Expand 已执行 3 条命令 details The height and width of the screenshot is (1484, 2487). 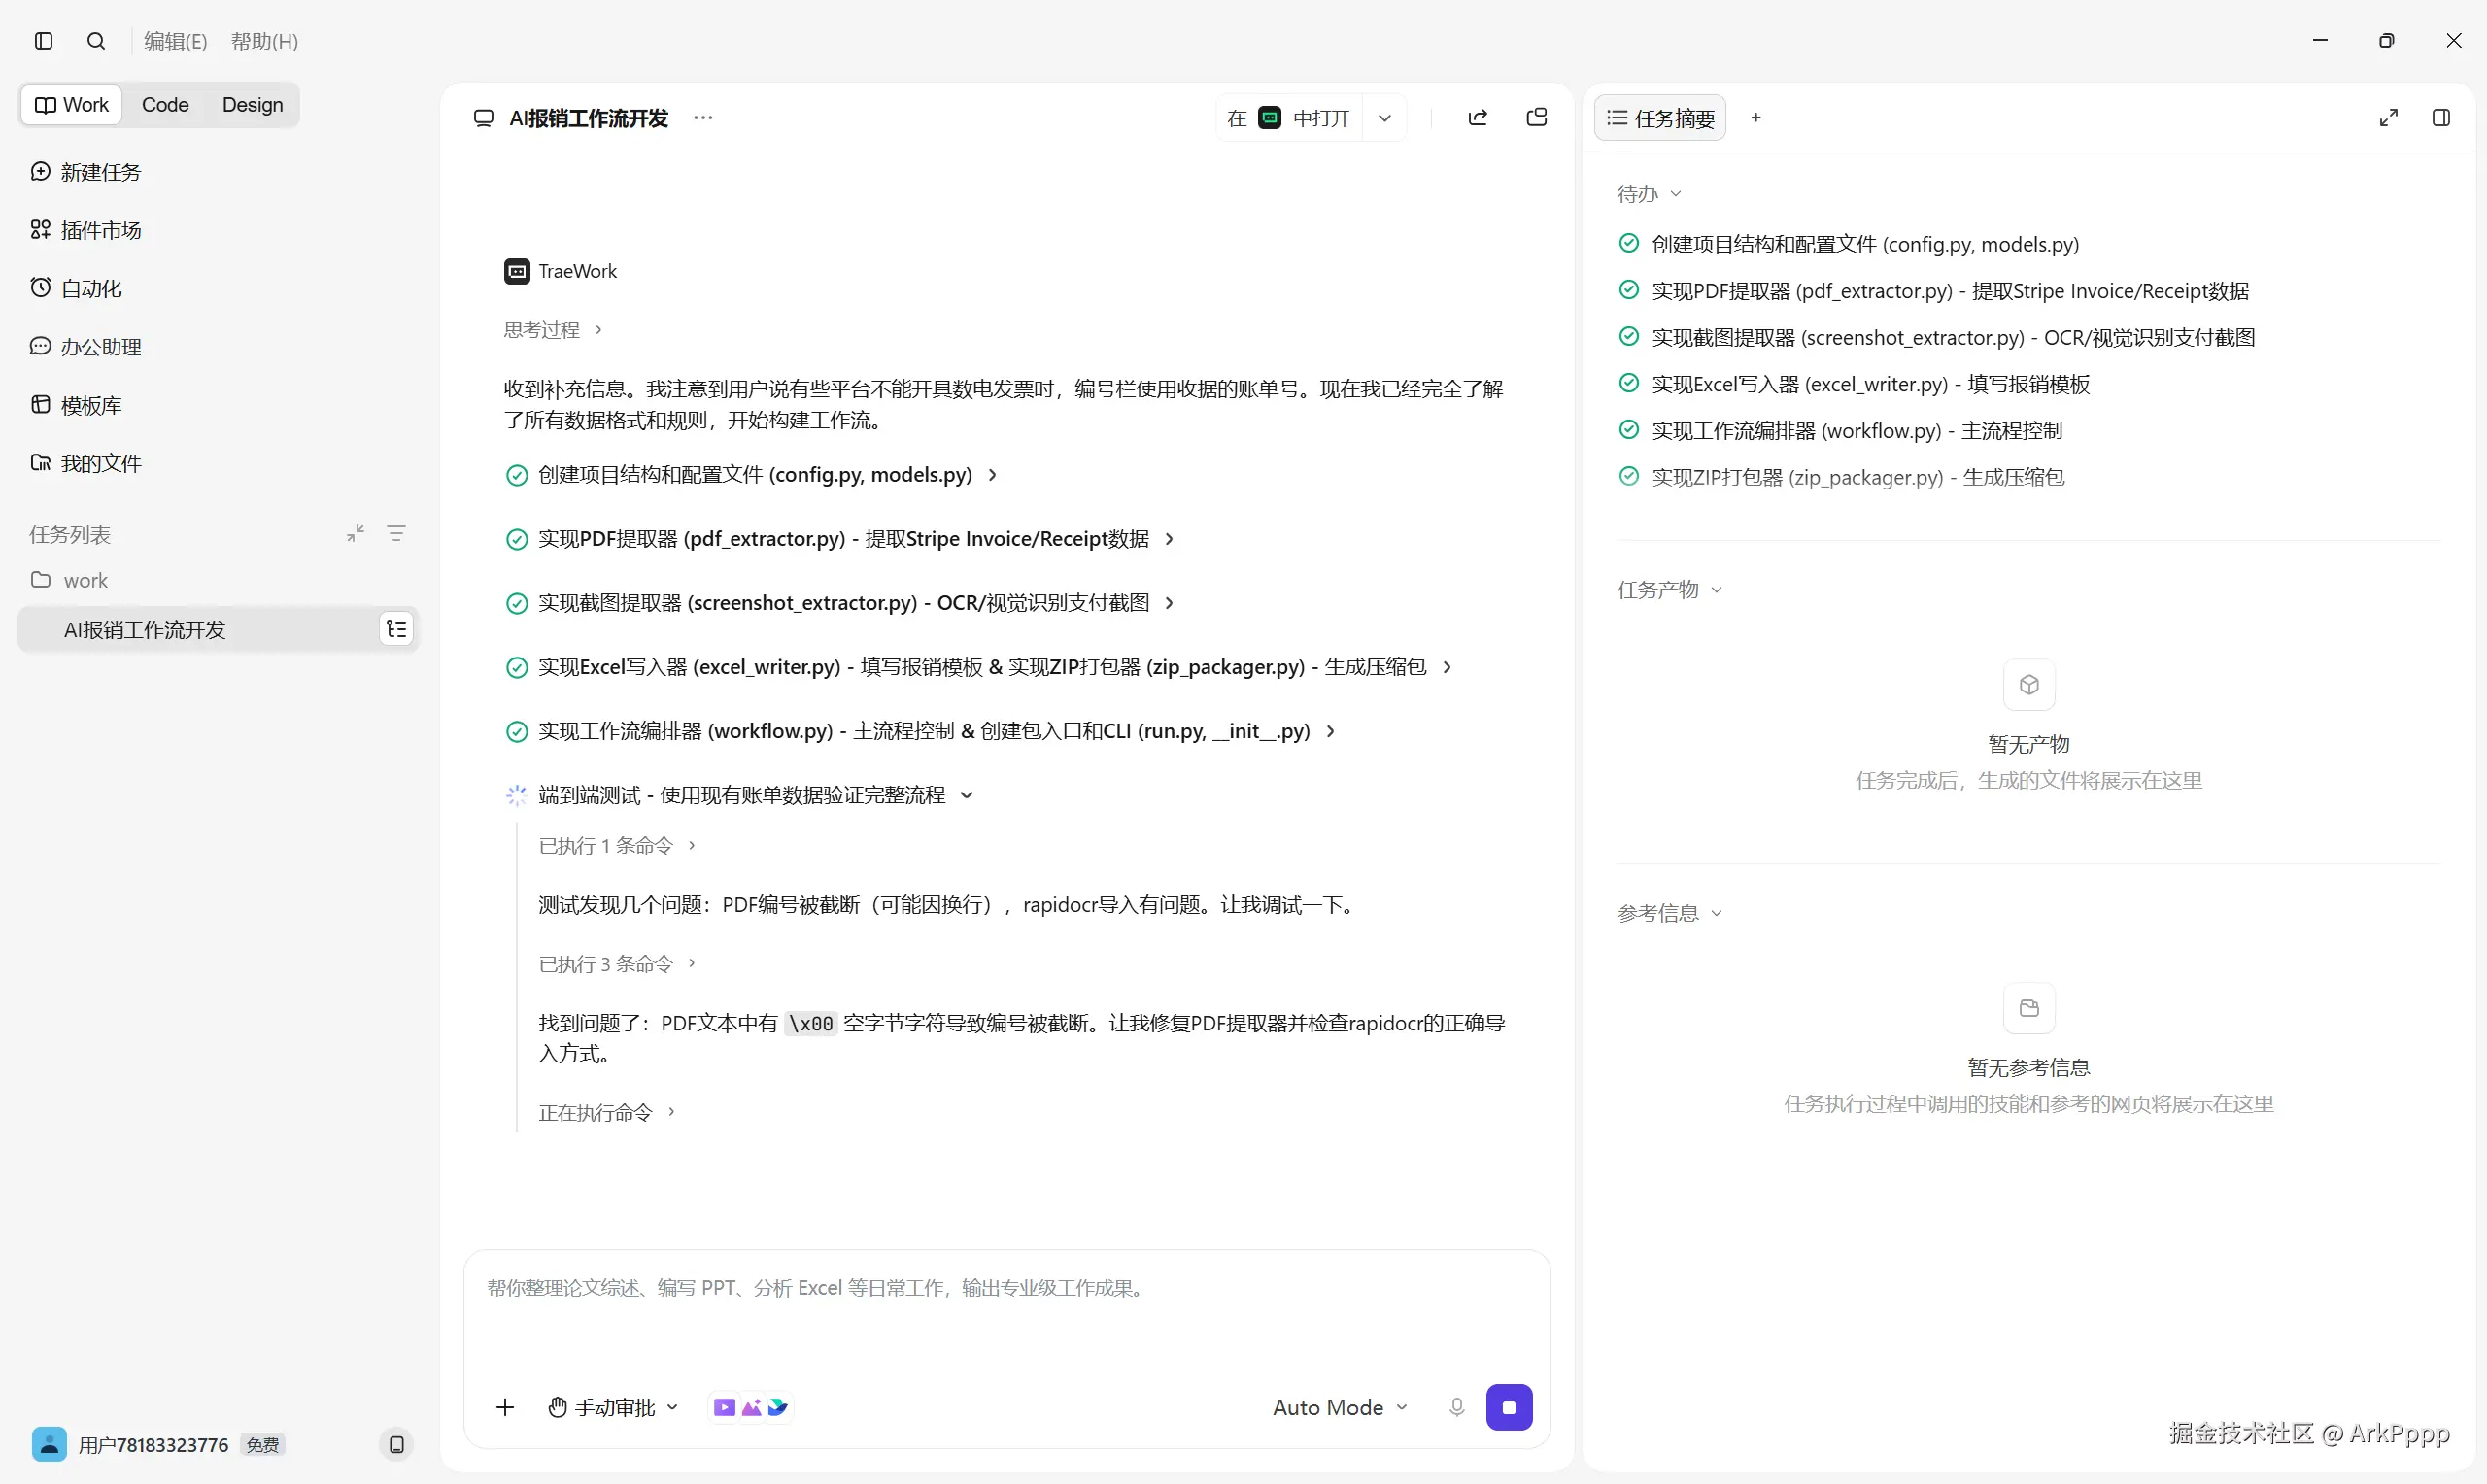617,964
